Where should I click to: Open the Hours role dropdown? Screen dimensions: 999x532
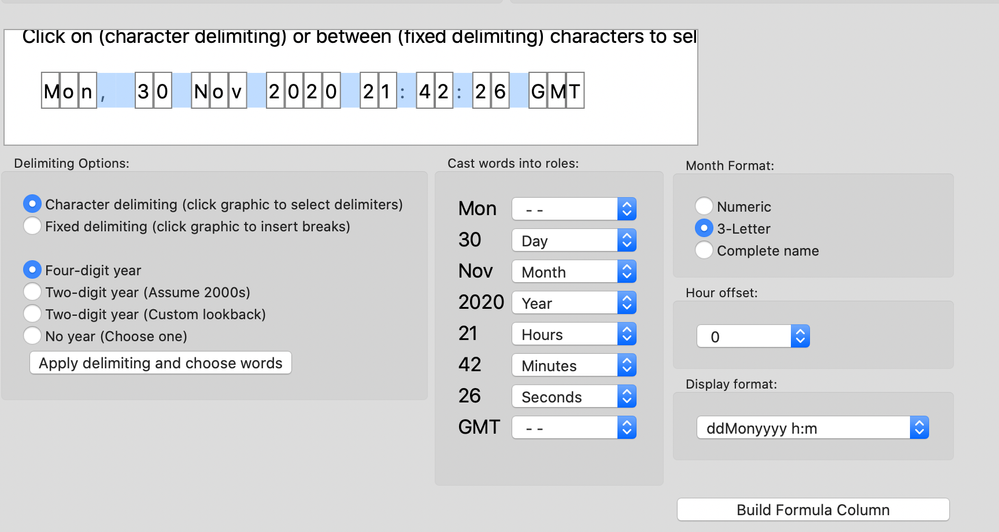pos(574,335)
